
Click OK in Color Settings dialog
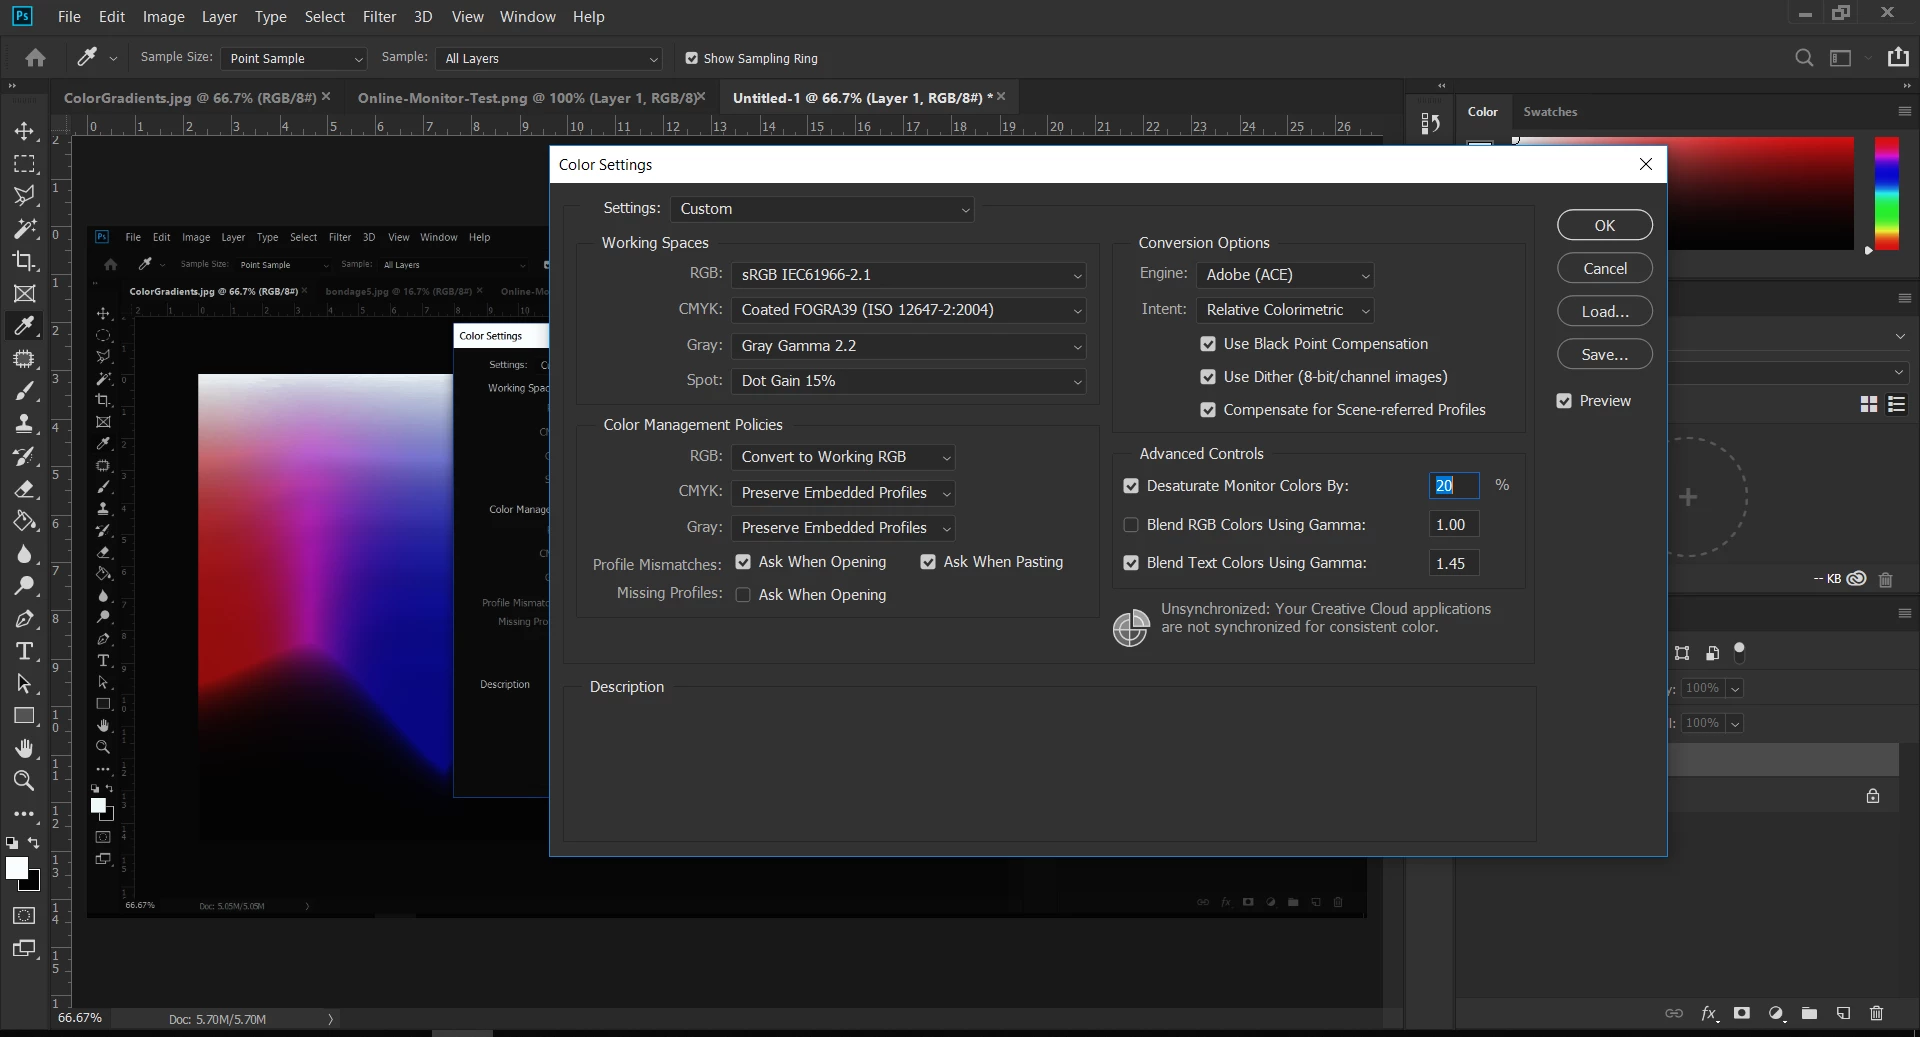click(x=1605, y=226)
